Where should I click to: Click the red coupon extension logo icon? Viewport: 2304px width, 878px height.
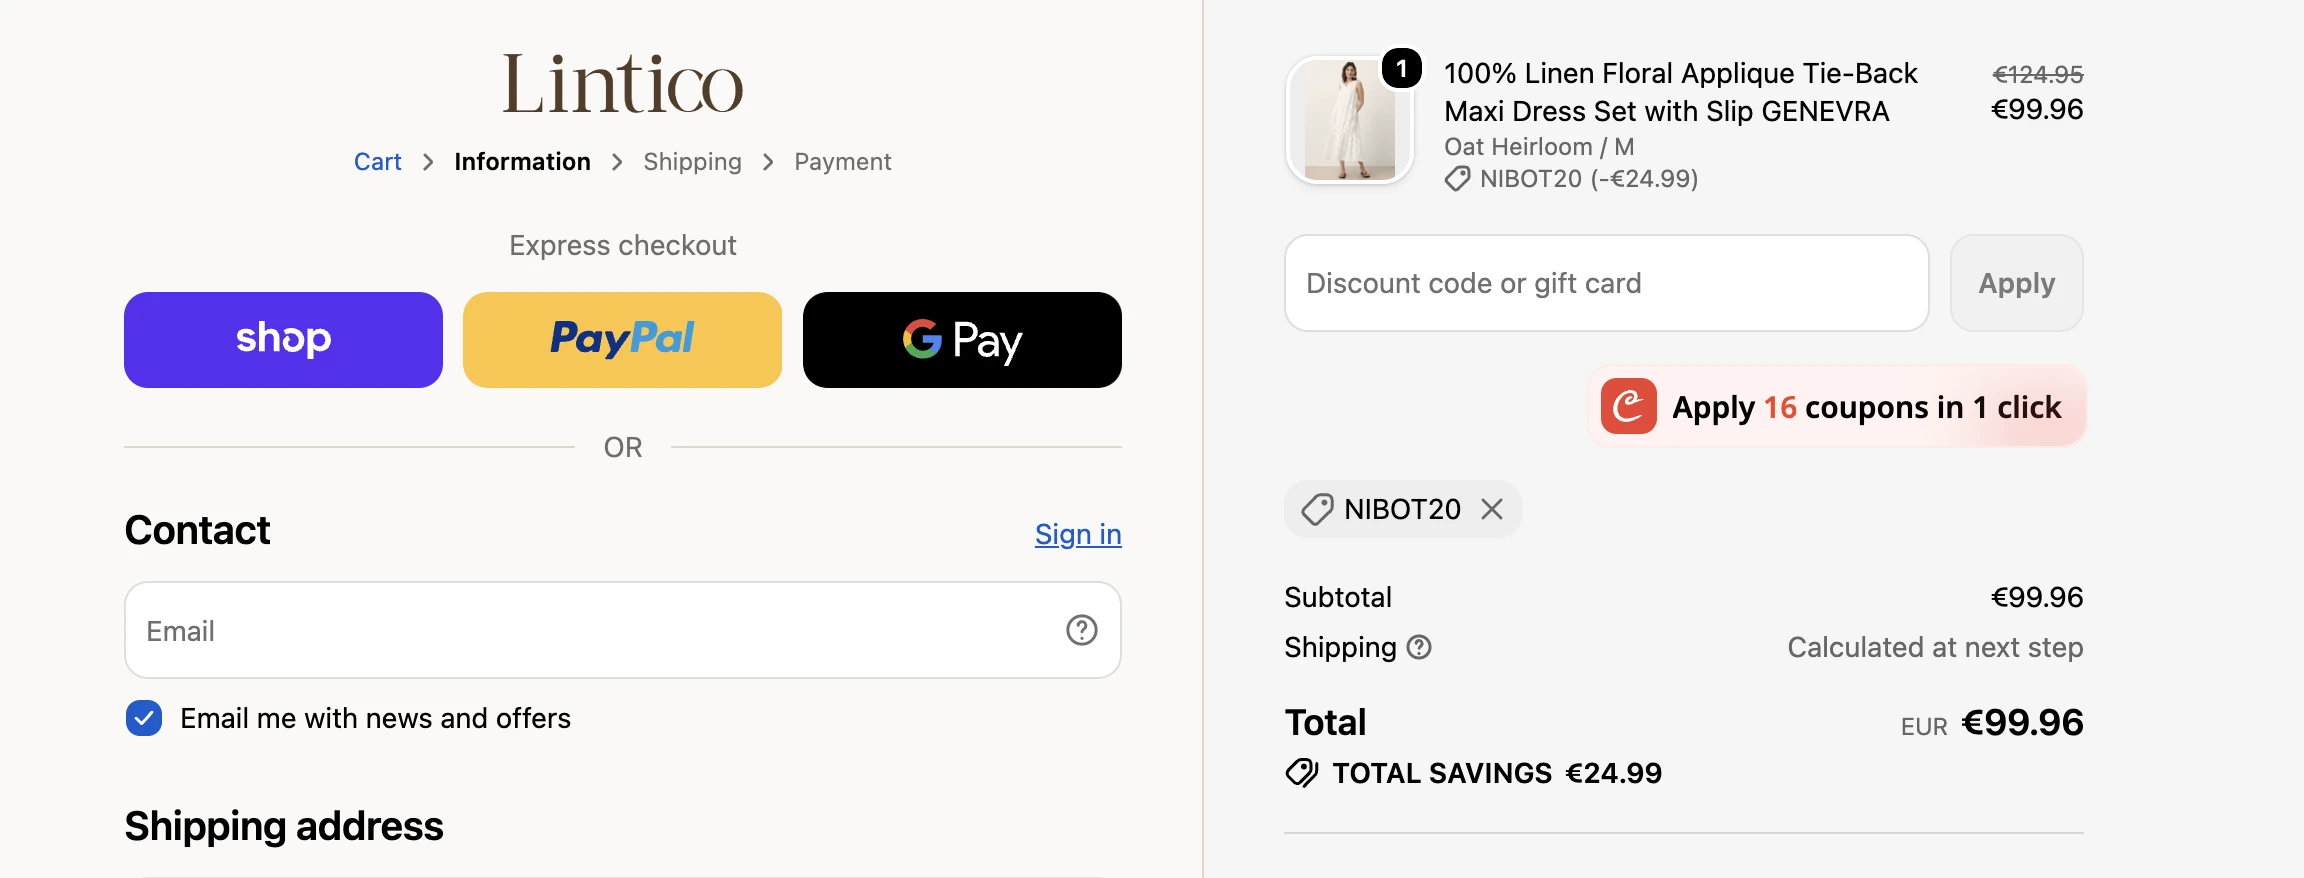click(1628, 406)
